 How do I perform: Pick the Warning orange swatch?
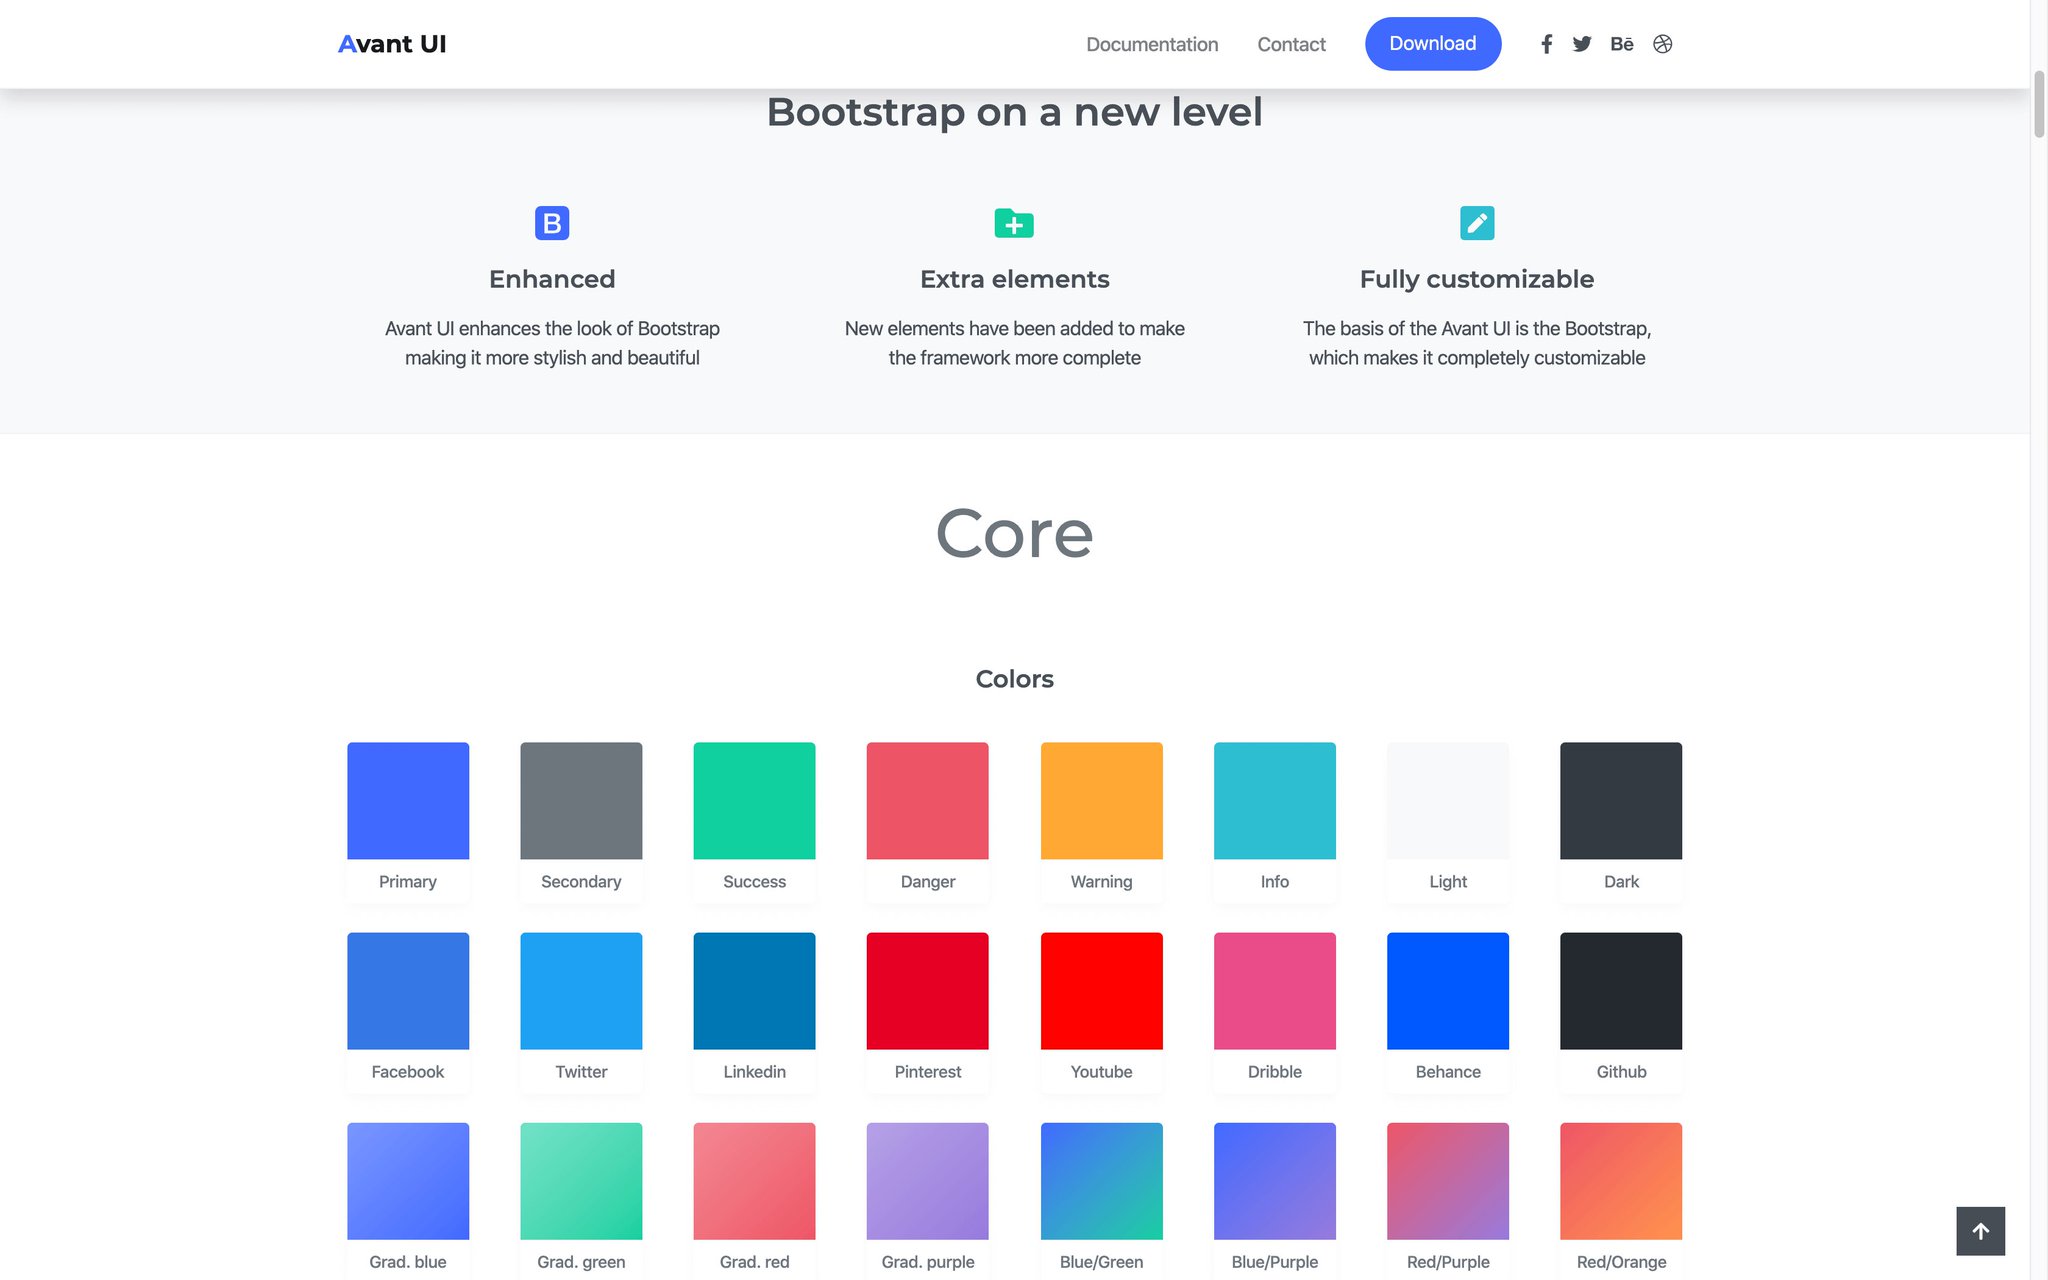tap(1101, 801)
